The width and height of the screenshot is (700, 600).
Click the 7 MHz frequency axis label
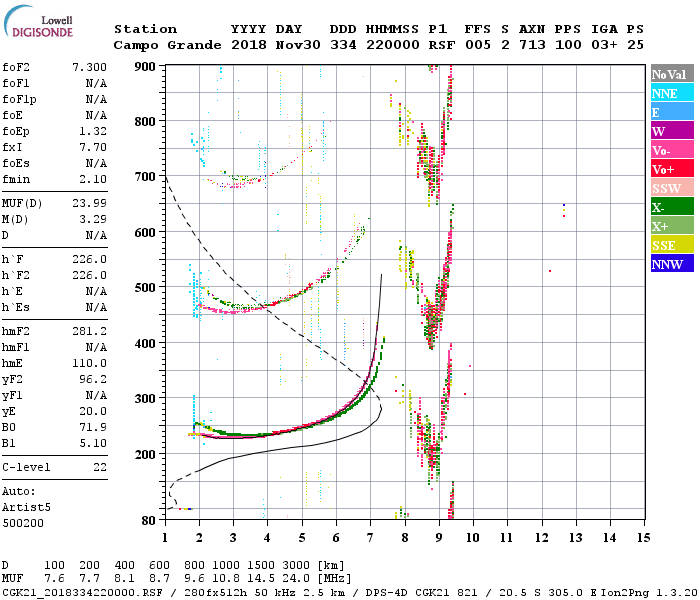370,538
